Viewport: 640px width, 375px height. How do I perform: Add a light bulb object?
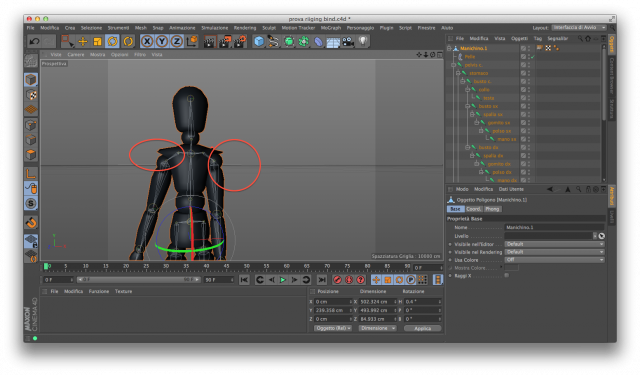[x=363, y=41]
